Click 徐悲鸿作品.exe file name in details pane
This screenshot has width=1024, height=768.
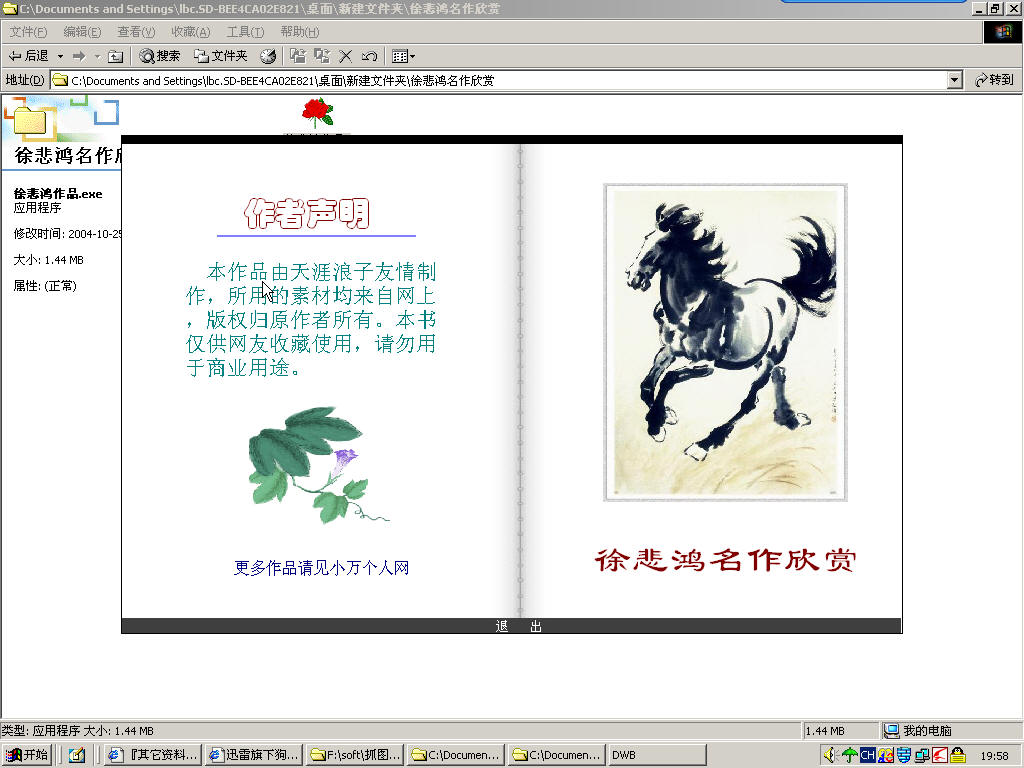click(58, 194)
